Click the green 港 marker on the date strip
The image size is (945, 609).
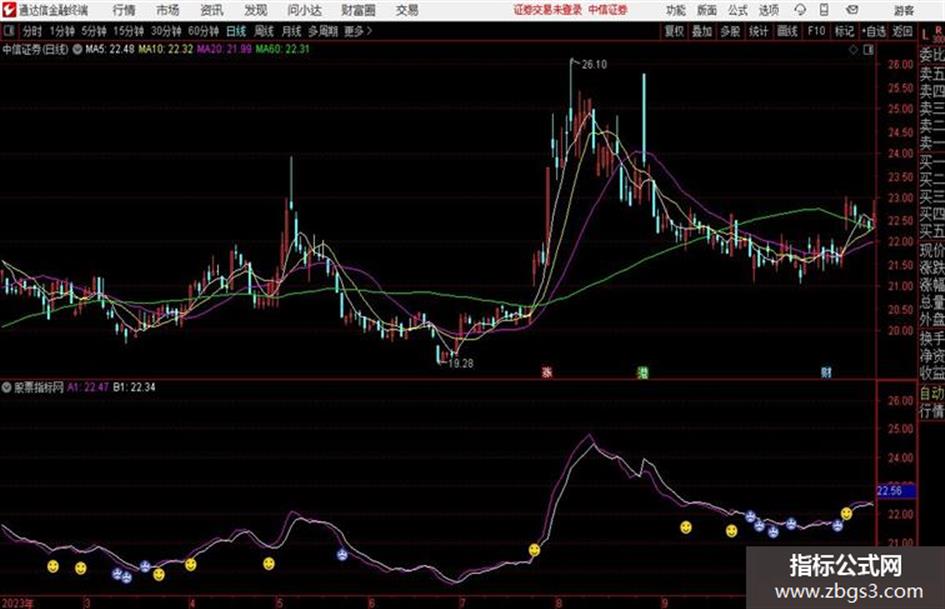click(643, 373)
